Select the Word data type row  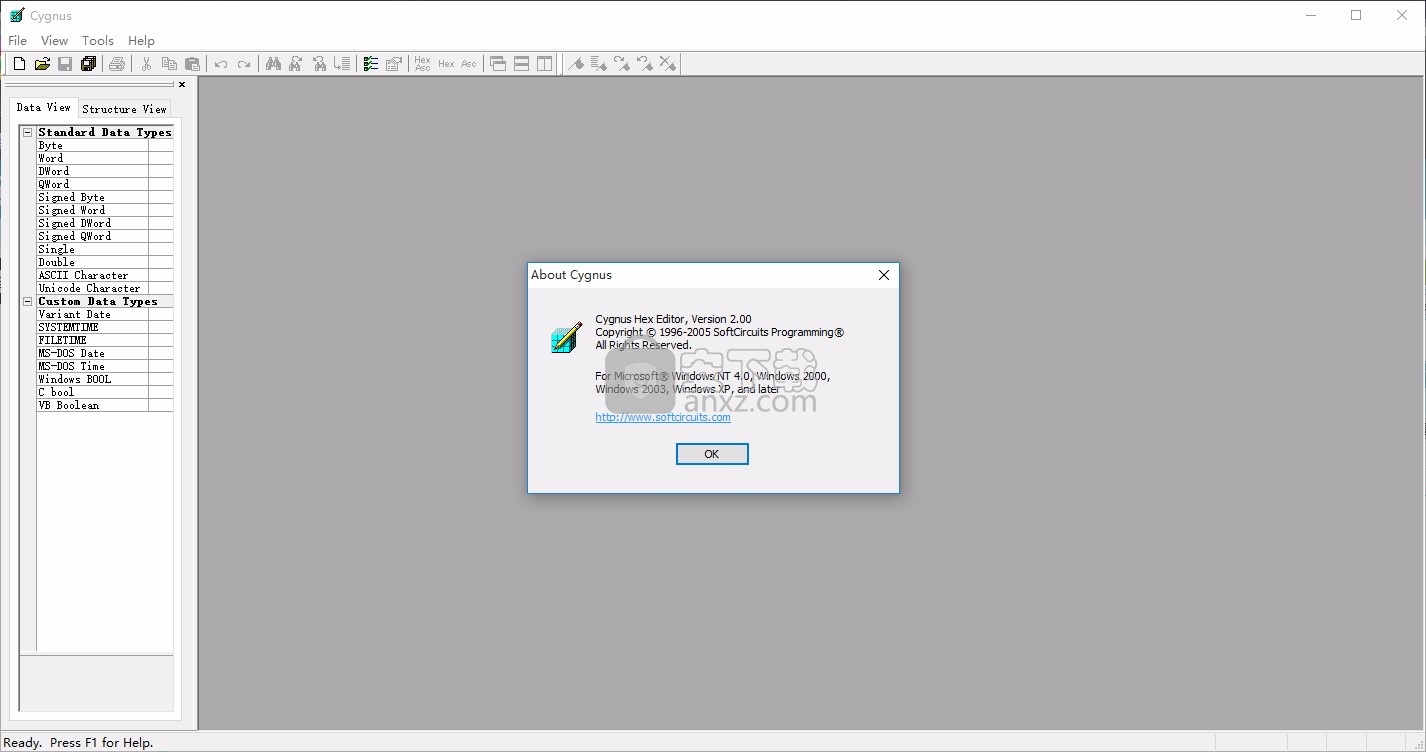coord(105,158)
